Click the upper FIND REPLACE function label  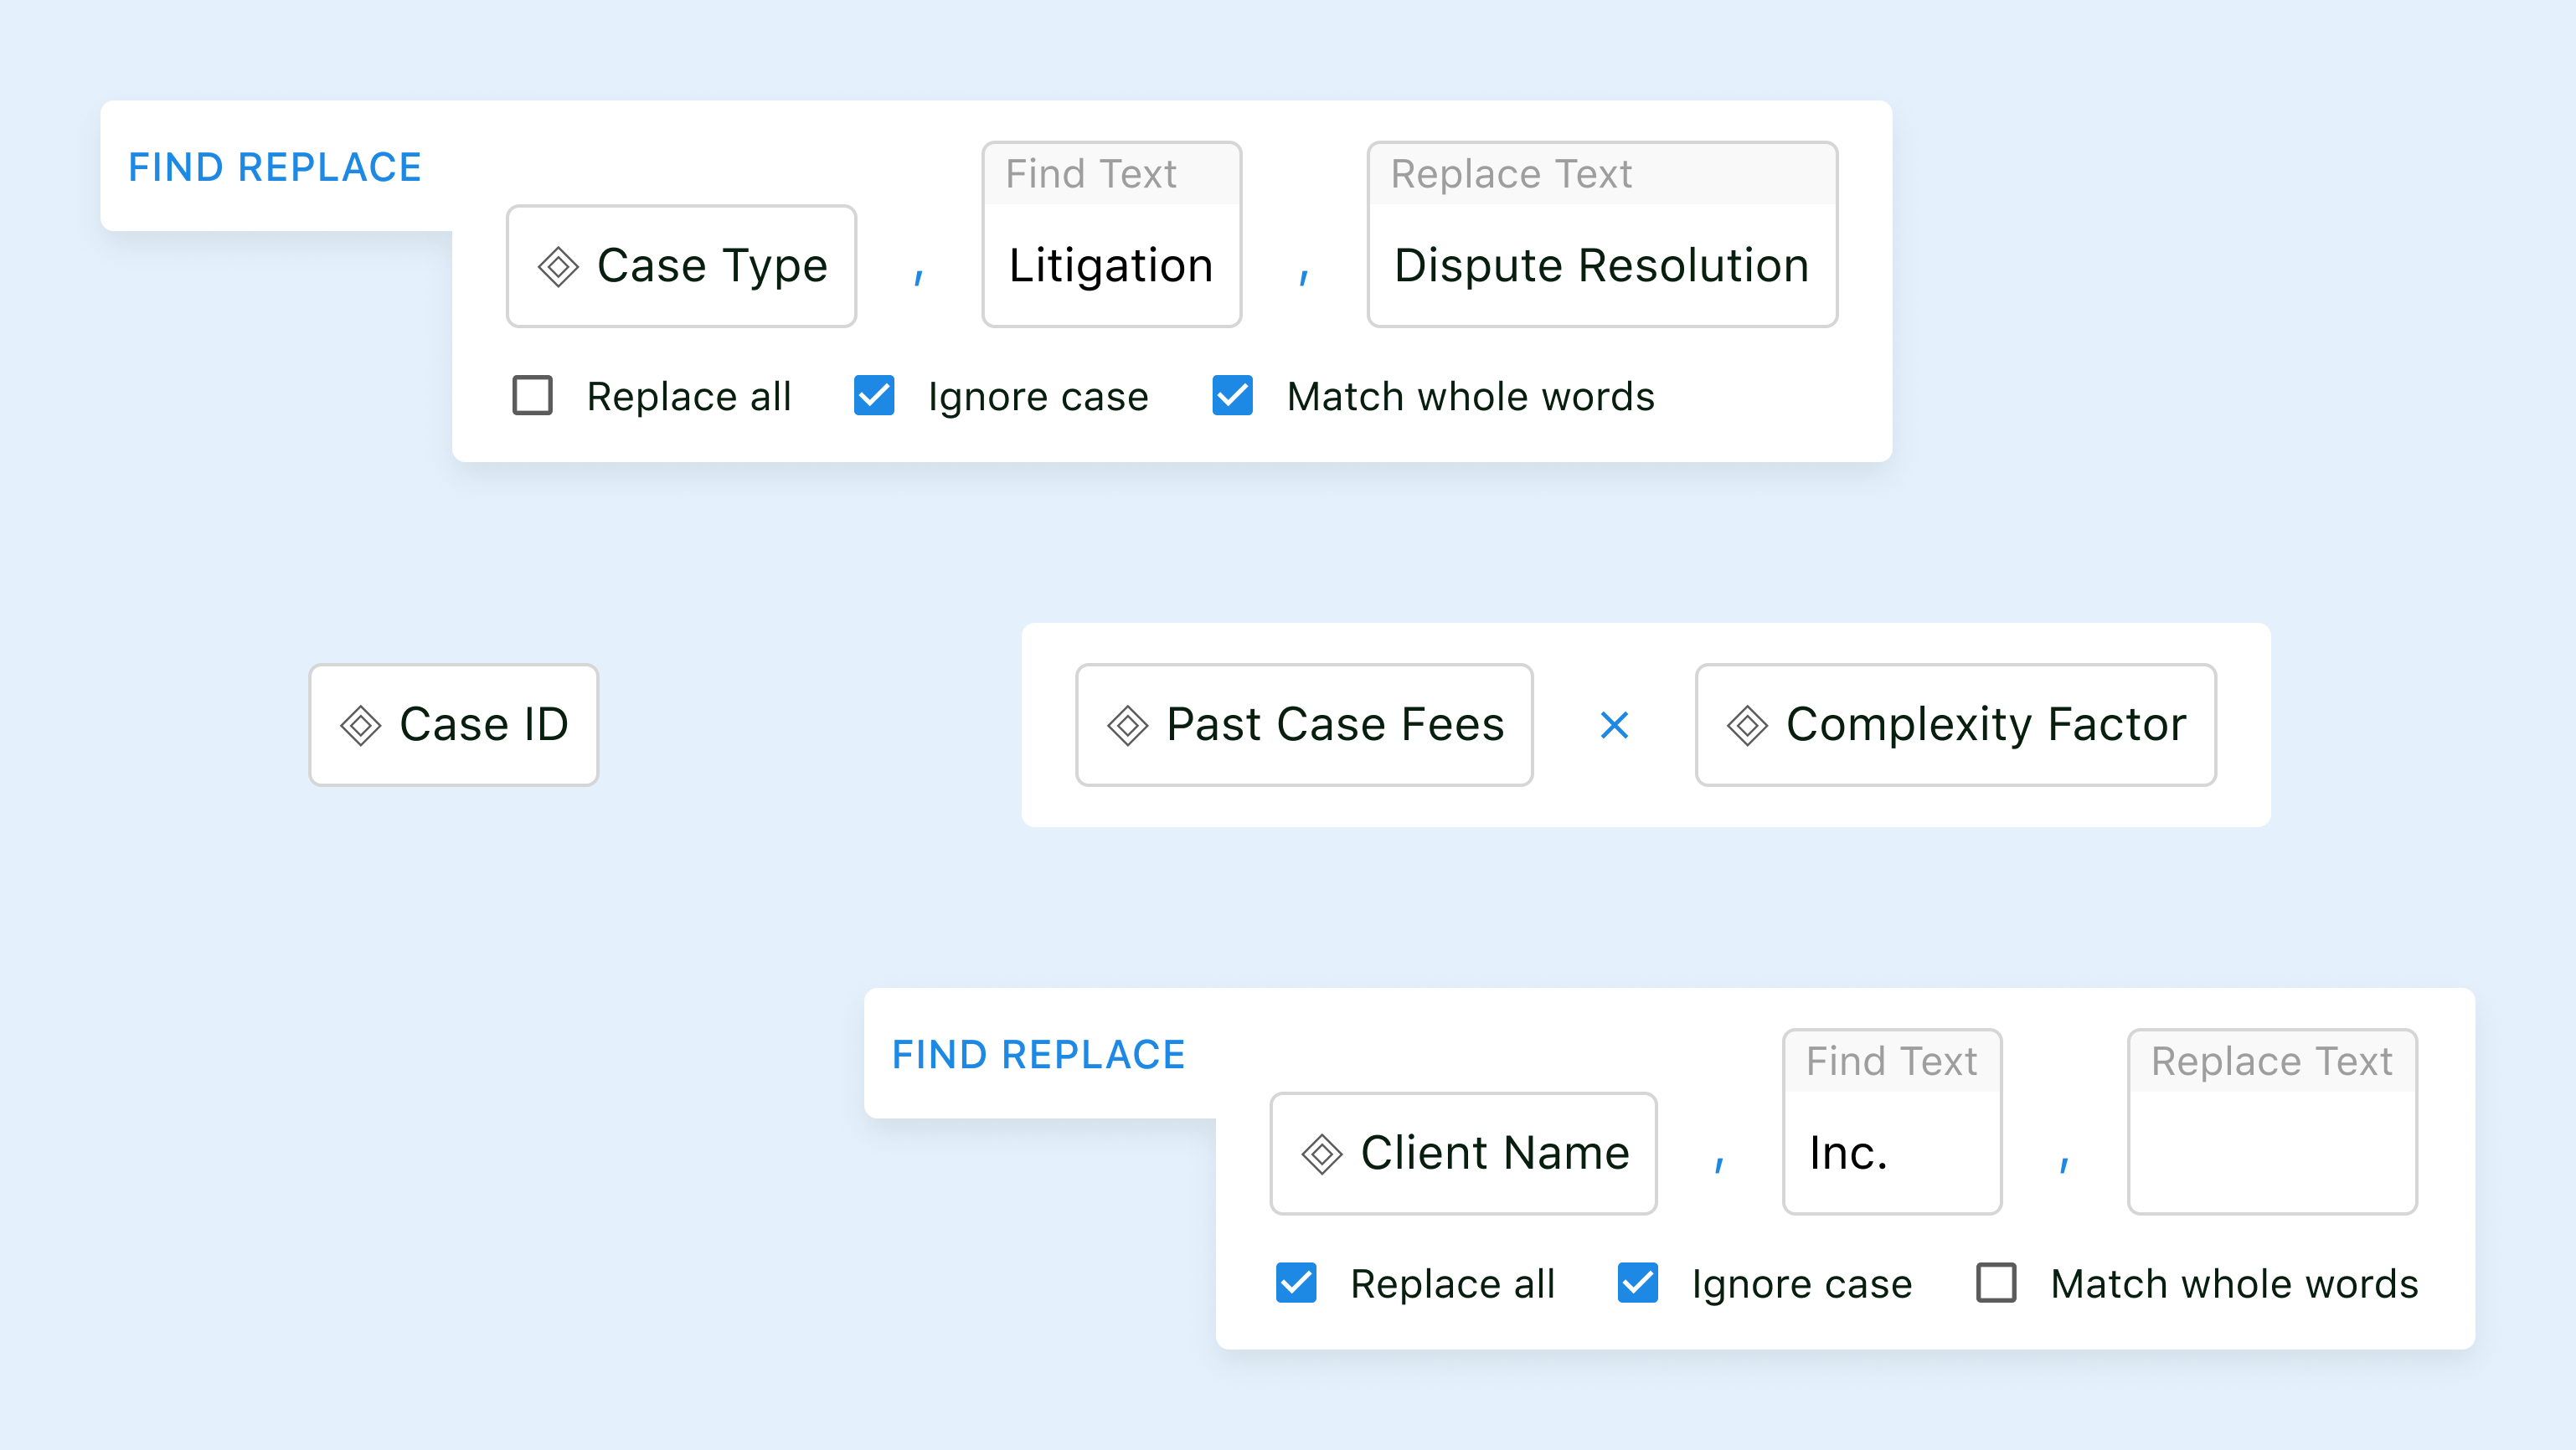tap(275, 167)
